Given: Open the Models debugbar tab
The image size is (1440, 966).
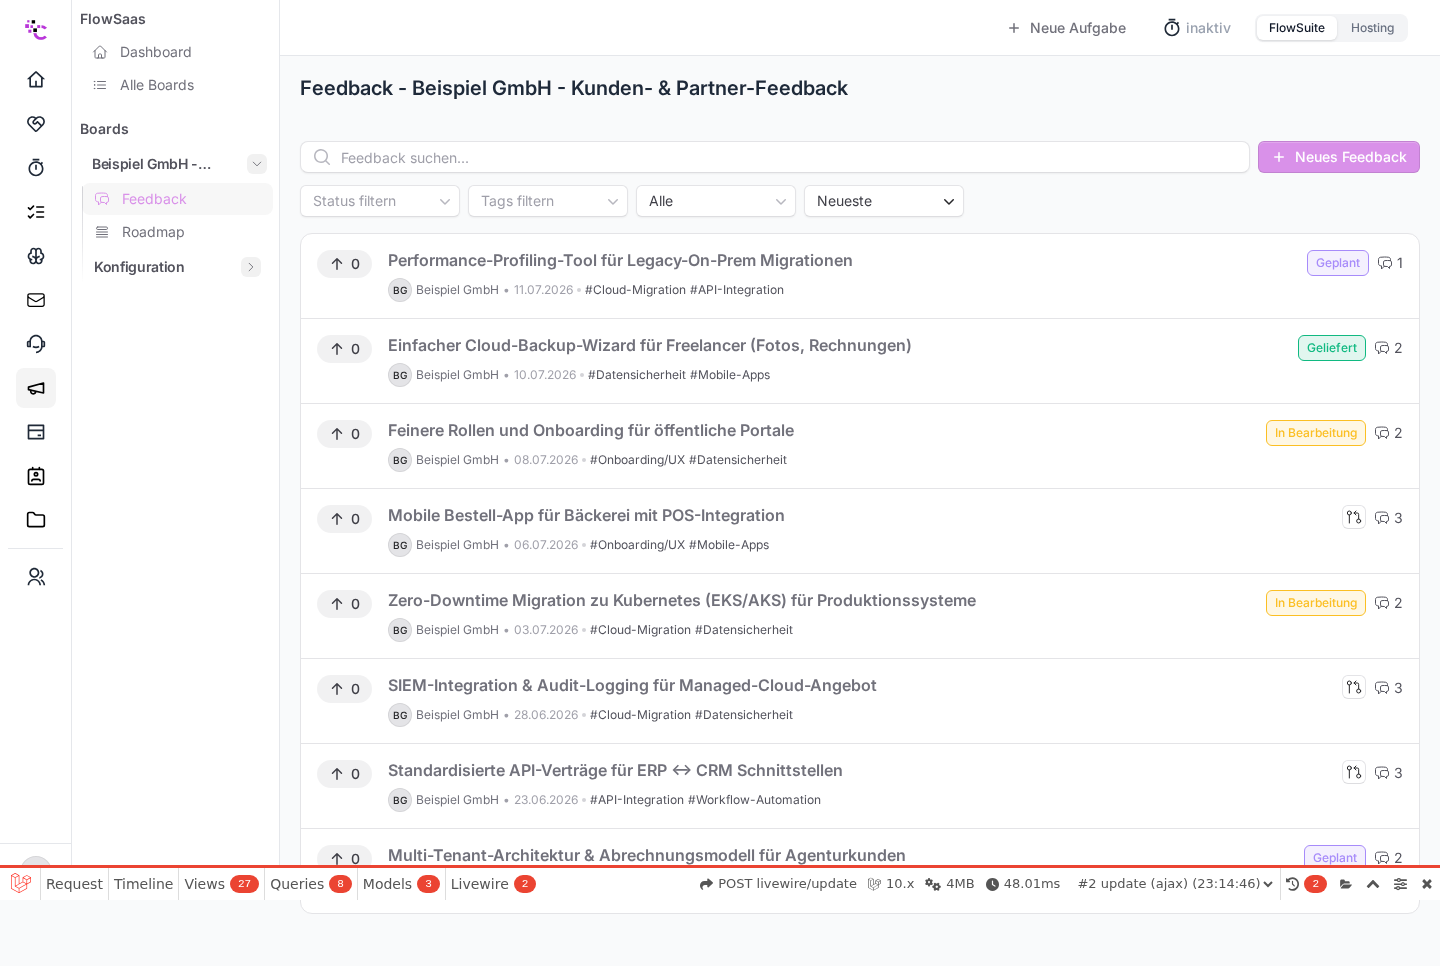Looking at the screenshot, I should click(401, 884).
